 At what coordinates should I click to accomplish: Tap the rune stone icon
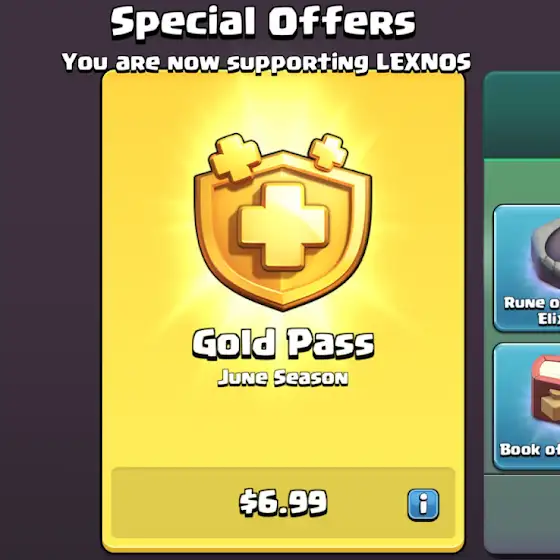546,251
